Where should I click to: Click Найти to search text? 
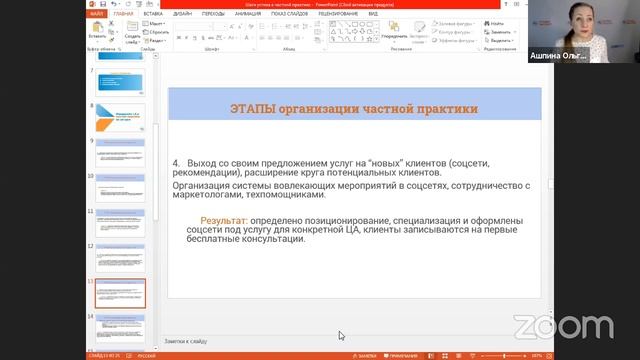[494, 24]
